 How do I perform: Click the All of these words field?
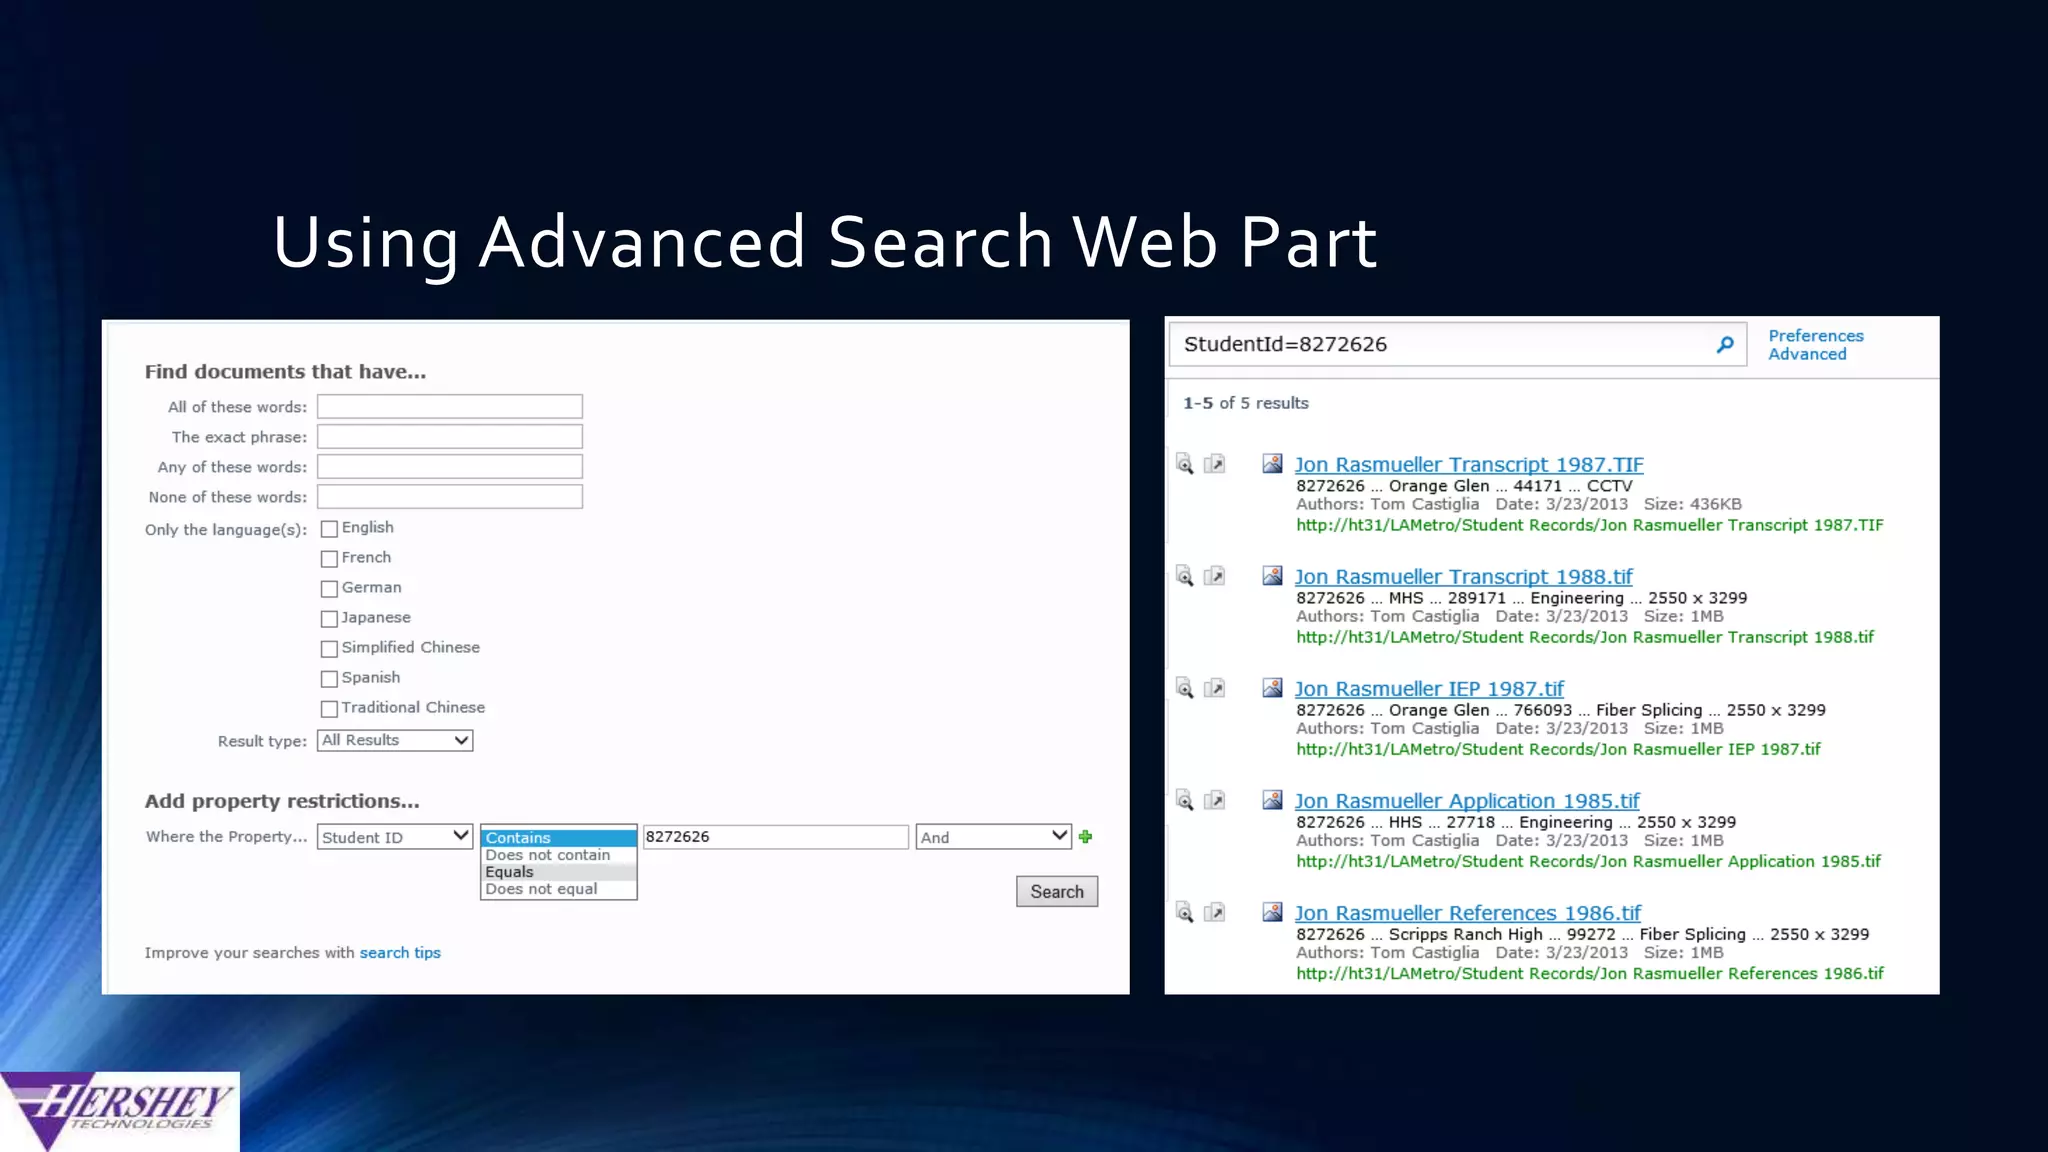click(x=450, y=407)
